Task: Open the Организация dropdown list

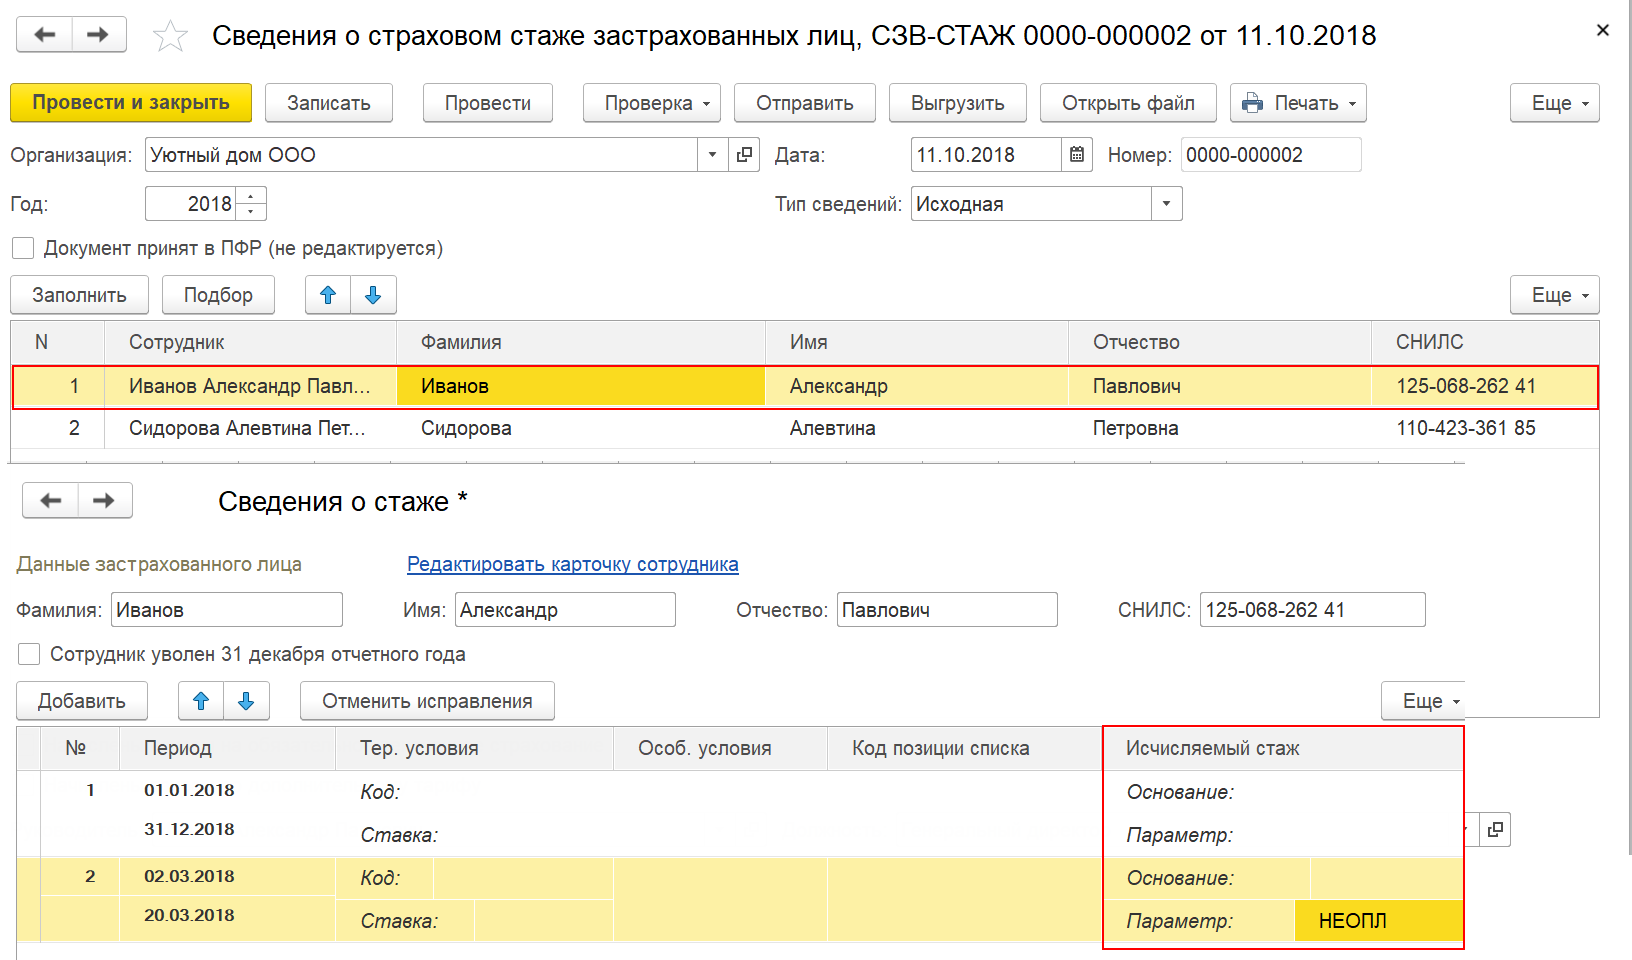Action: 712,155
